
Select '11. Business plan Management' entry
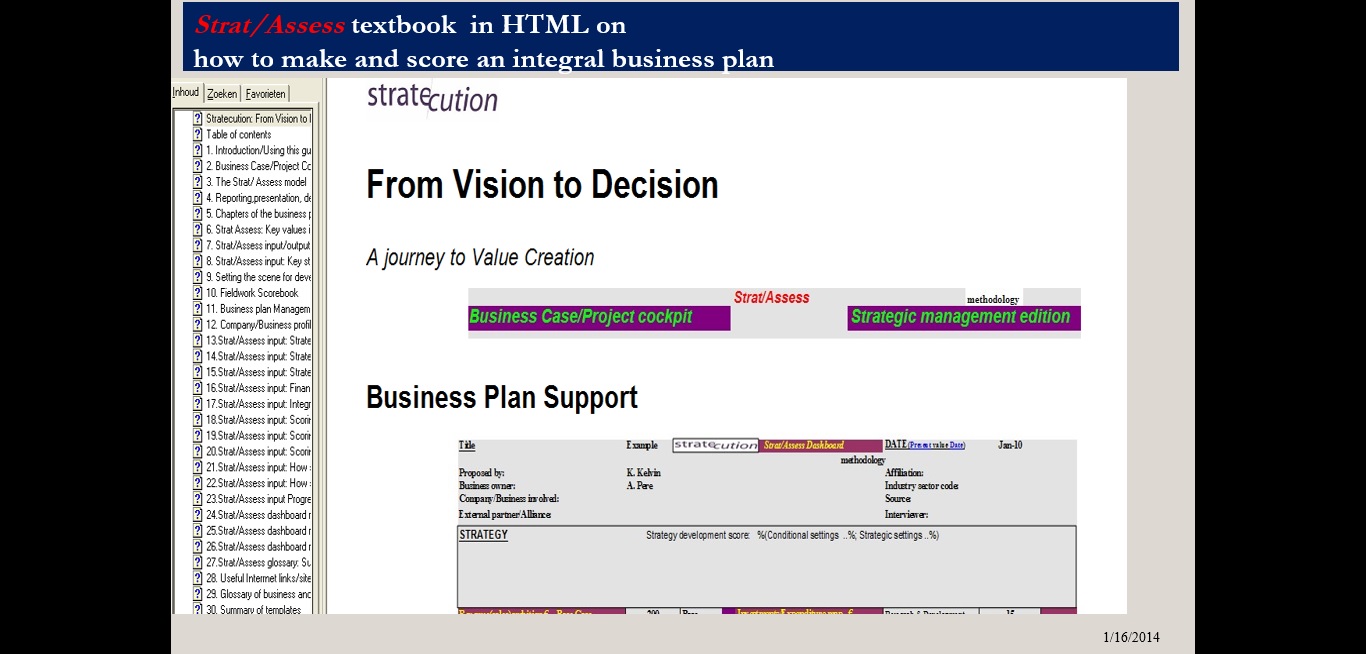pyautogui.click(x=258, y=309)
